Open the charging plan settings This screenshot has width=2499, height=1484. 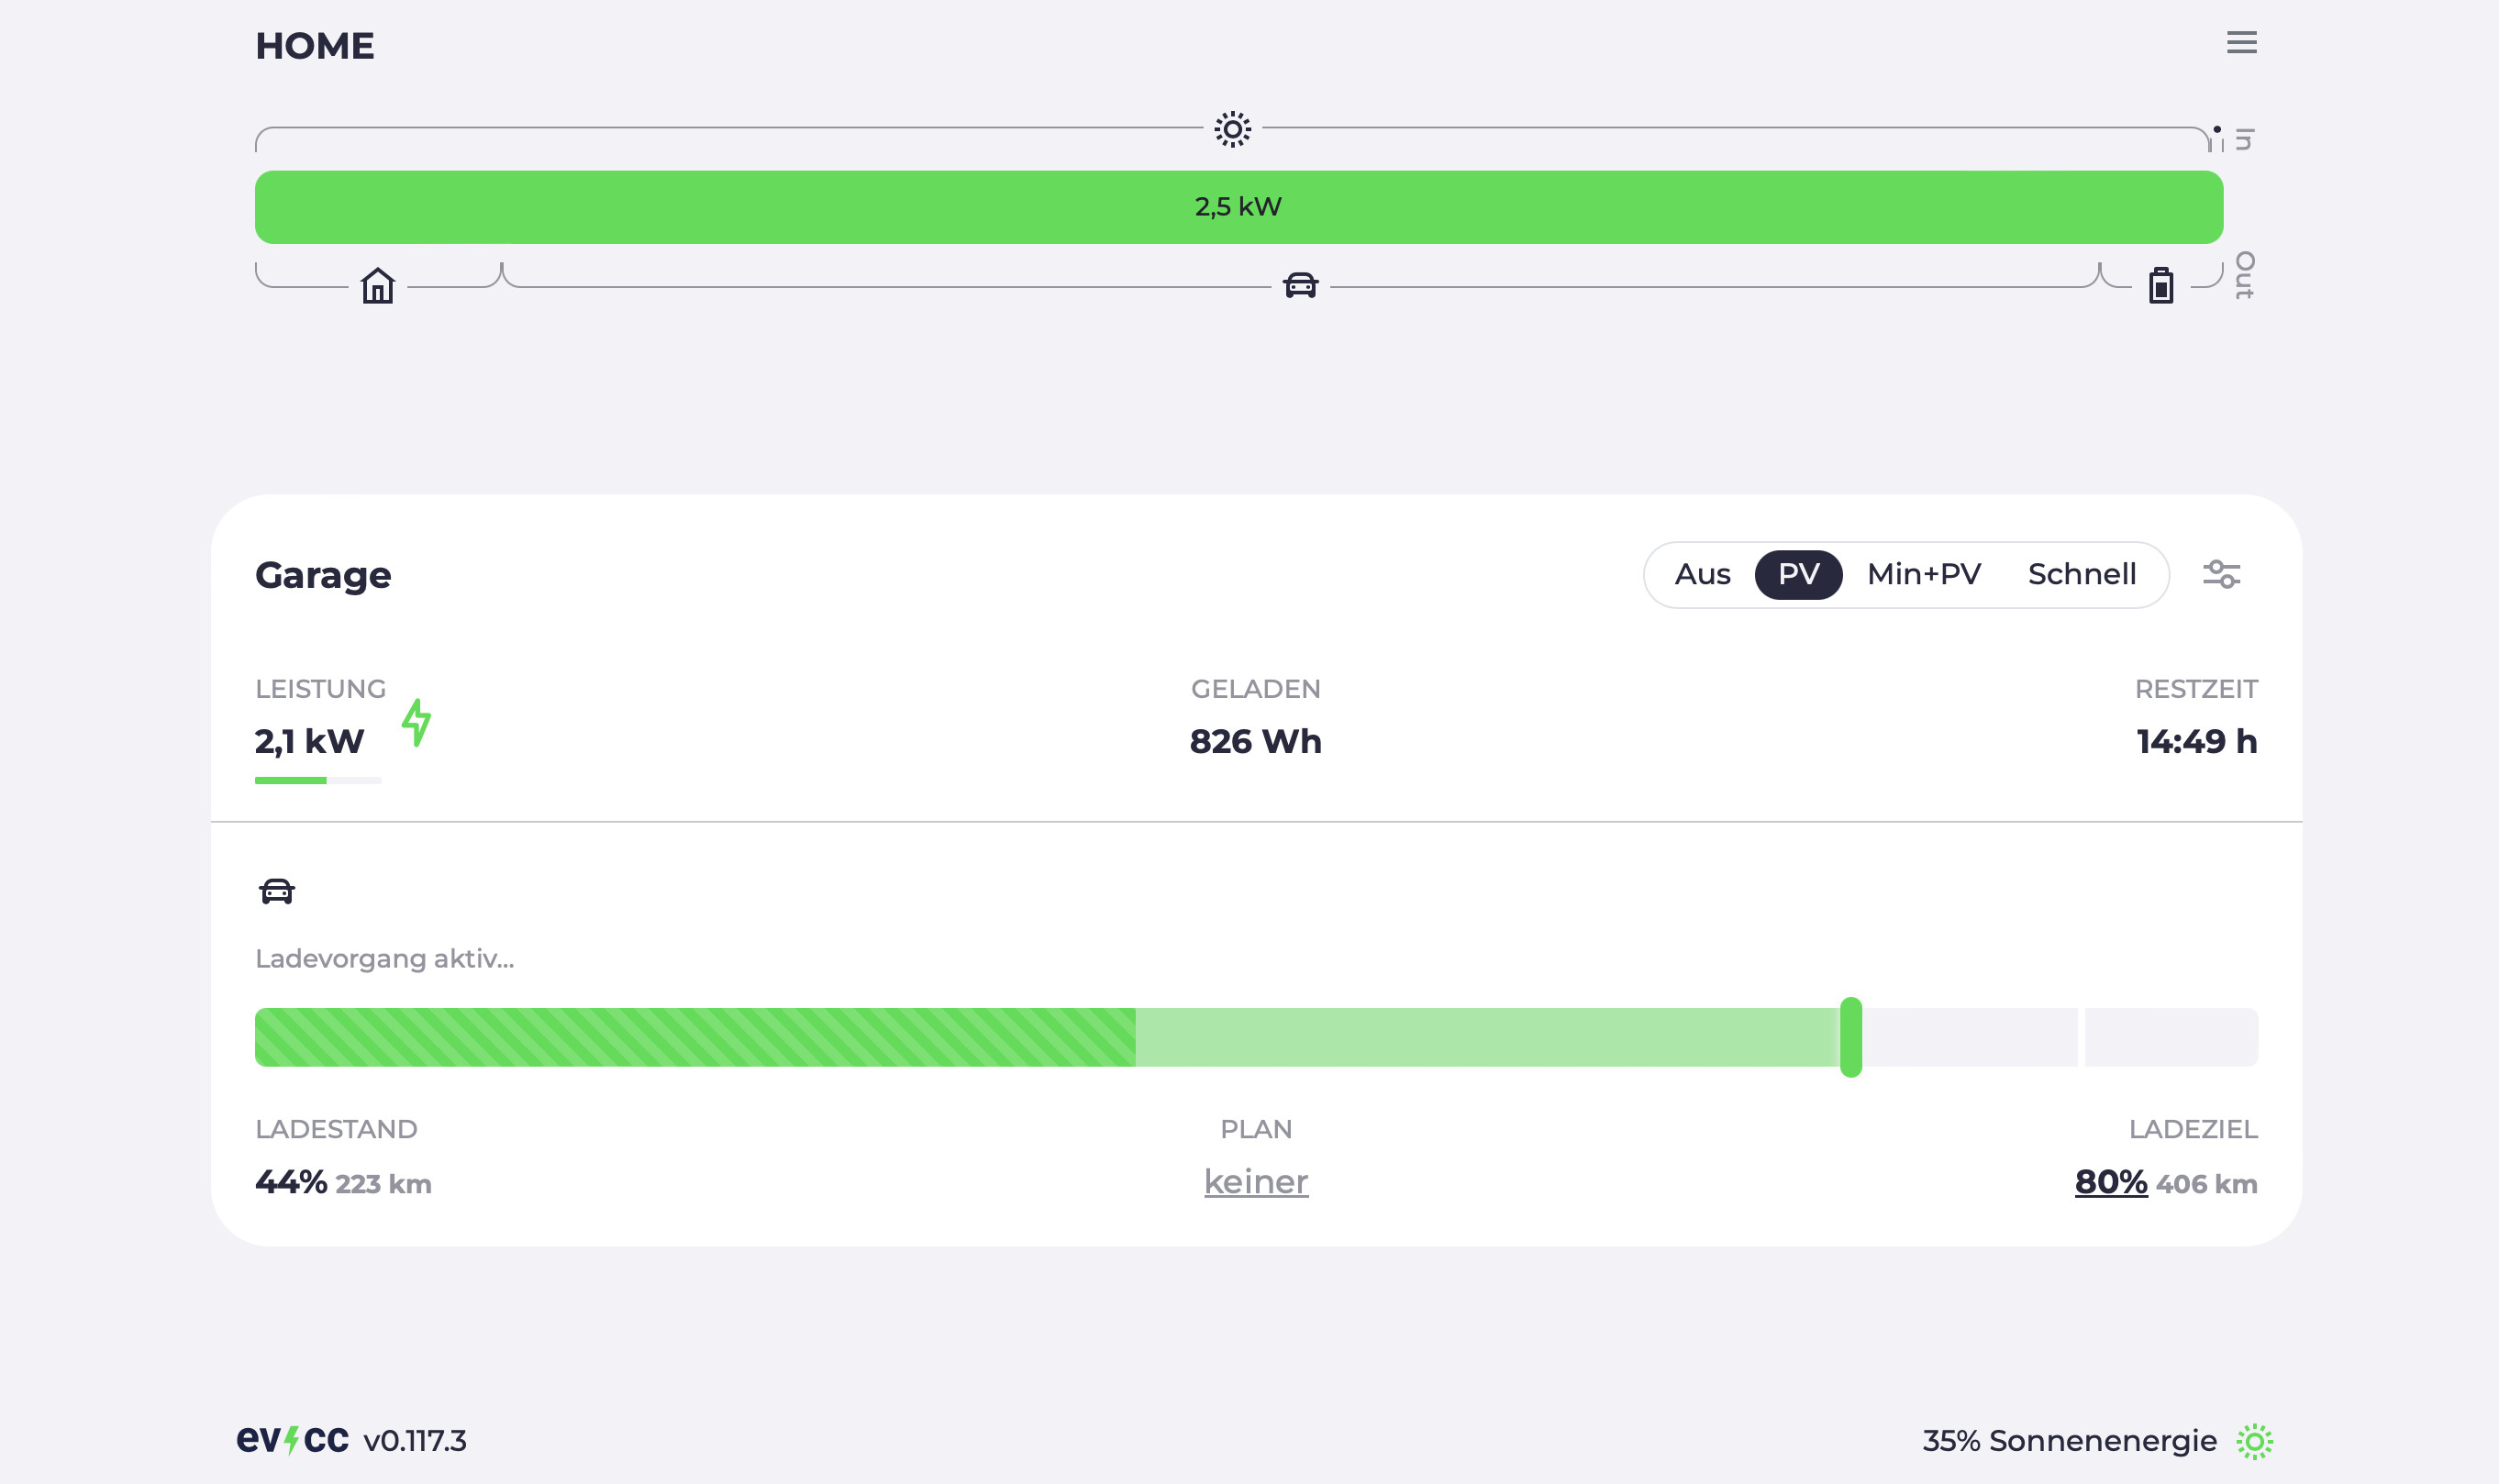[x=1256, y=1180]
